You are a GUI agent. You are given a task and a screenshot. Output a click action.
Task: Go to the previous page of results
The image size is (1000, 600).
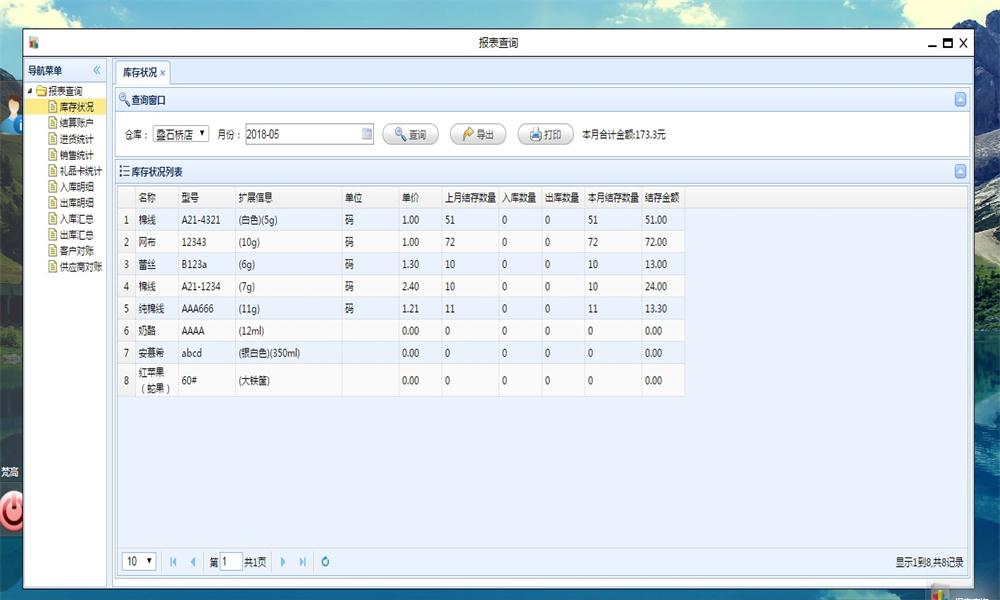tap(193, 562)
